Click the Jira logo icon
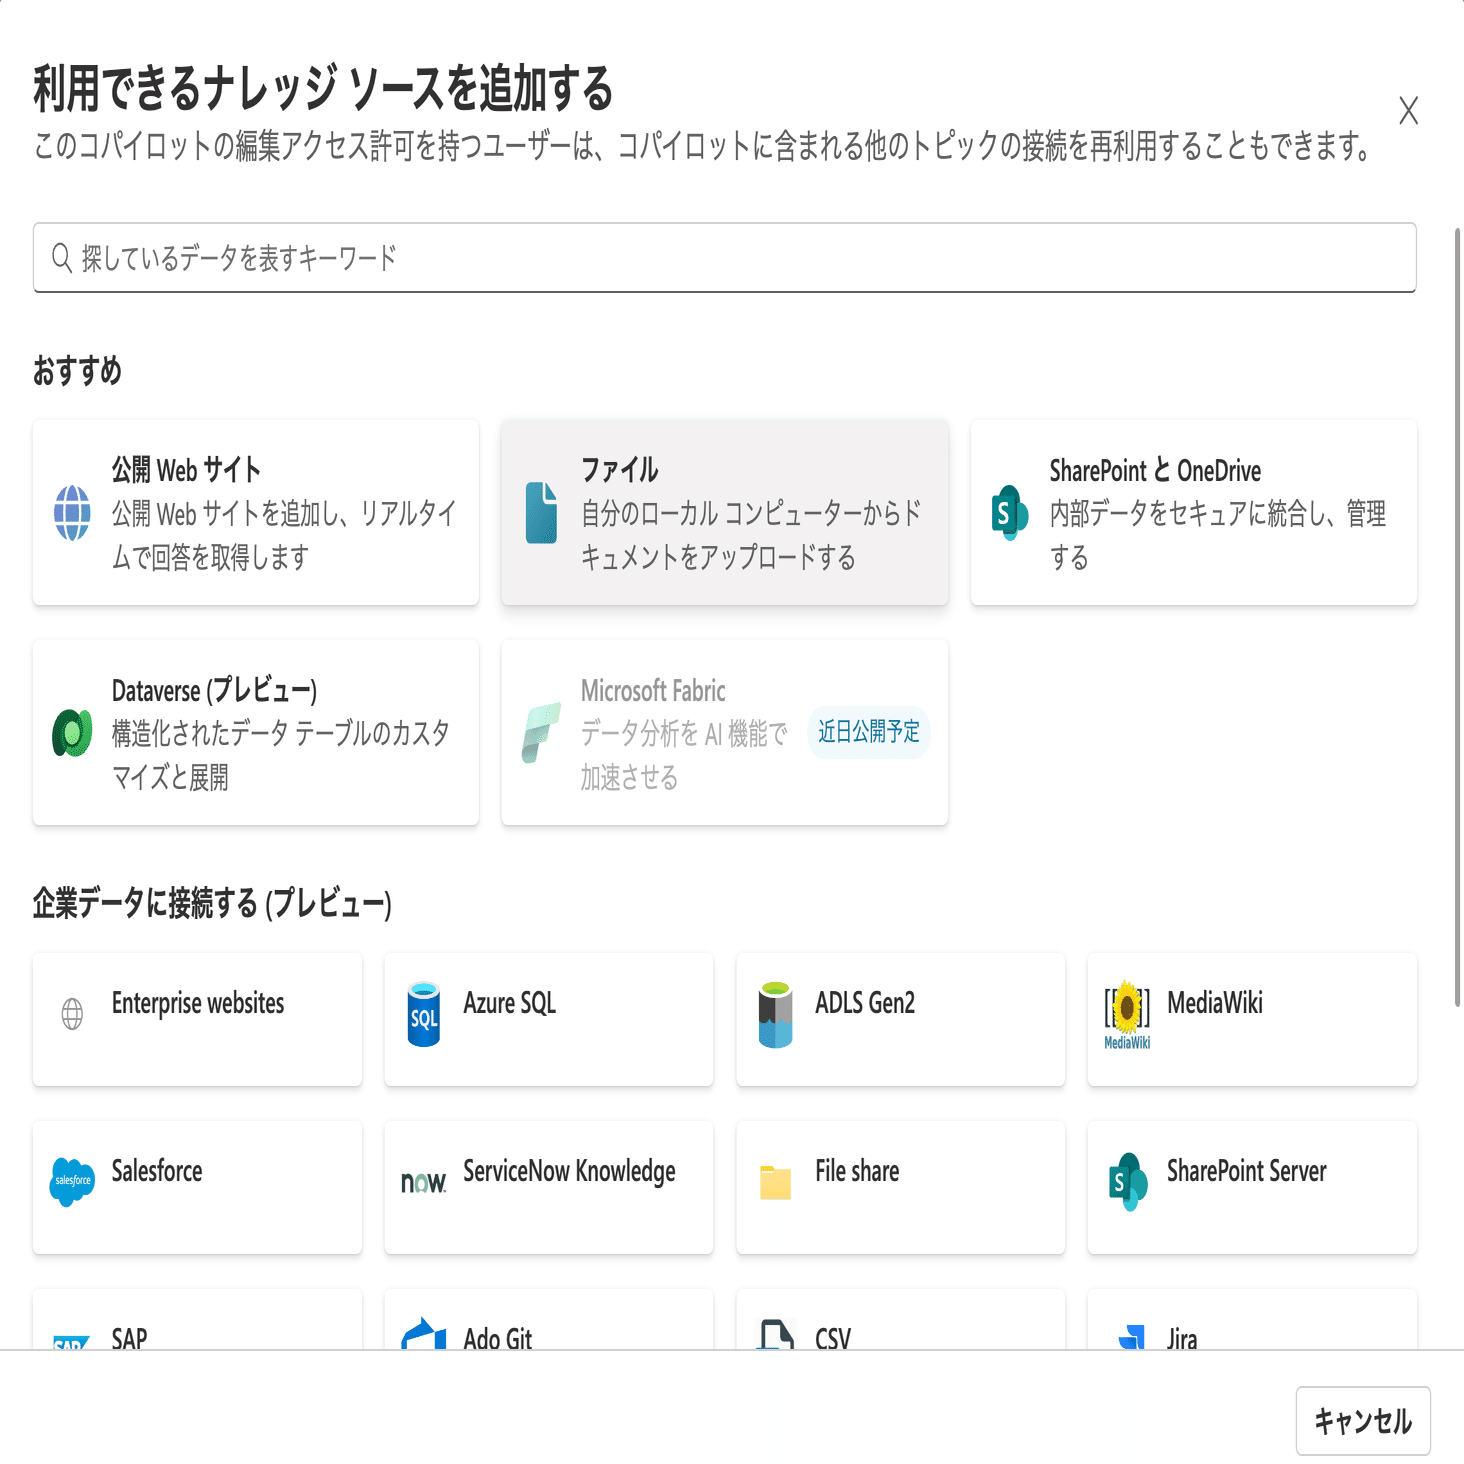 (x=1131, y=1337)
